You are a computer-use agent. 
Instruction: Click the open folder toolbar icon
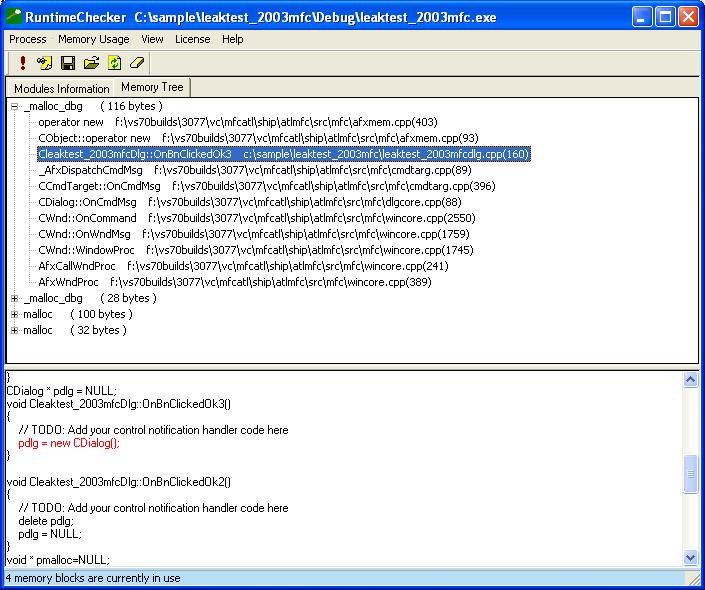(x=91, y=63)
